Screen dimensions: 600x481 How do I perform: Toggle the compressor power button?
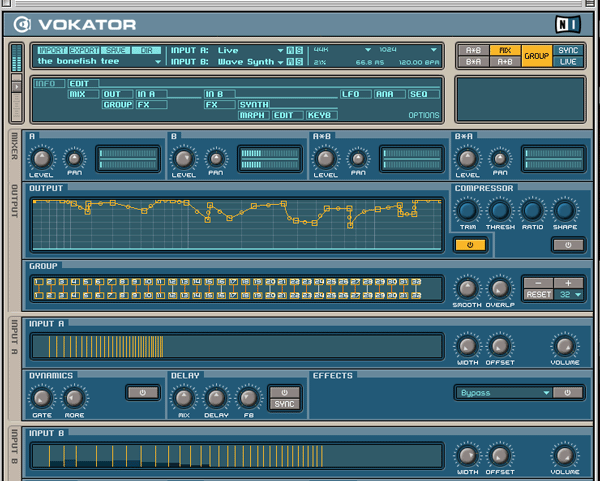coord(568,244)
